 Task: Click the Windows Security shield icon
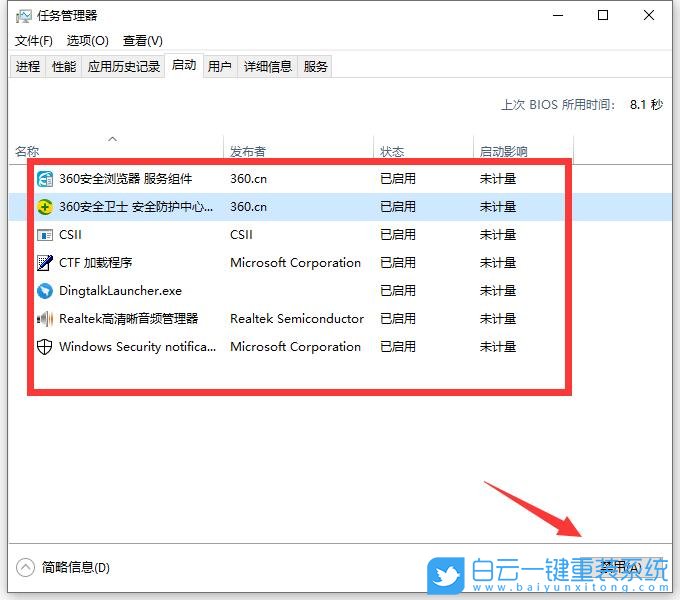coord(45,347)
